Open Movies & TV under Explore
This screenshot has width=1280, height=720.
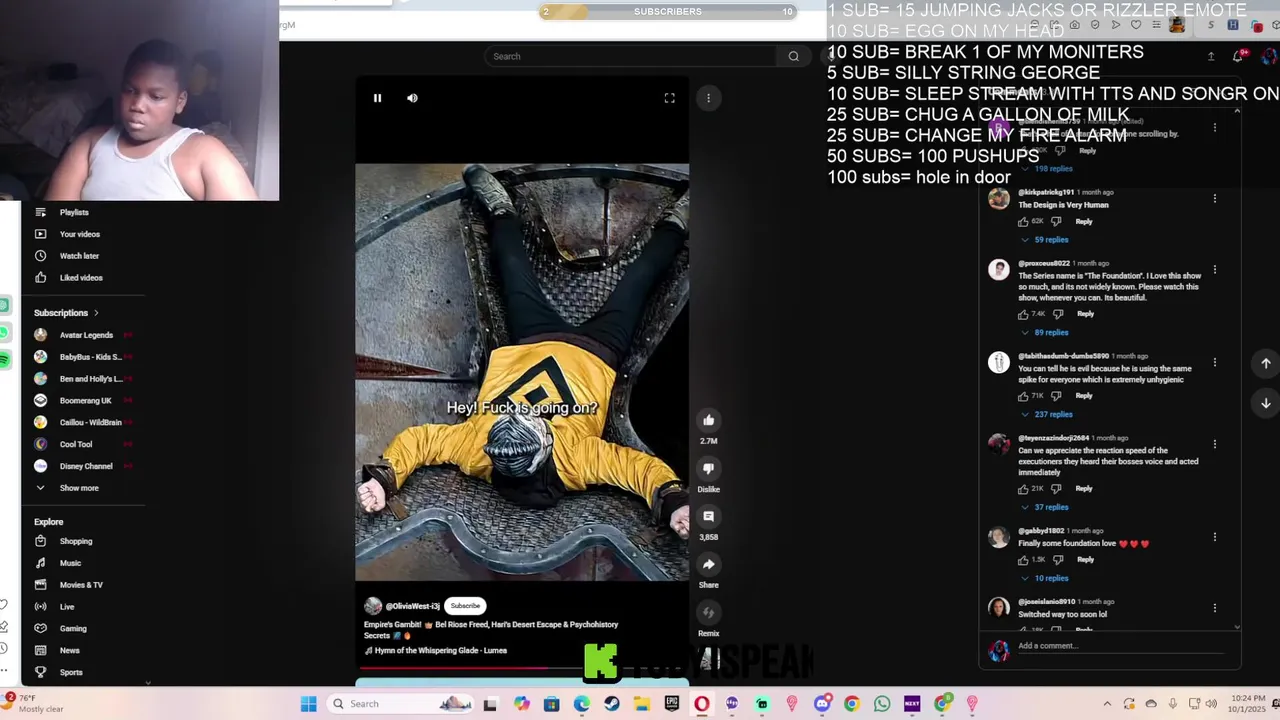coord(83,585)
